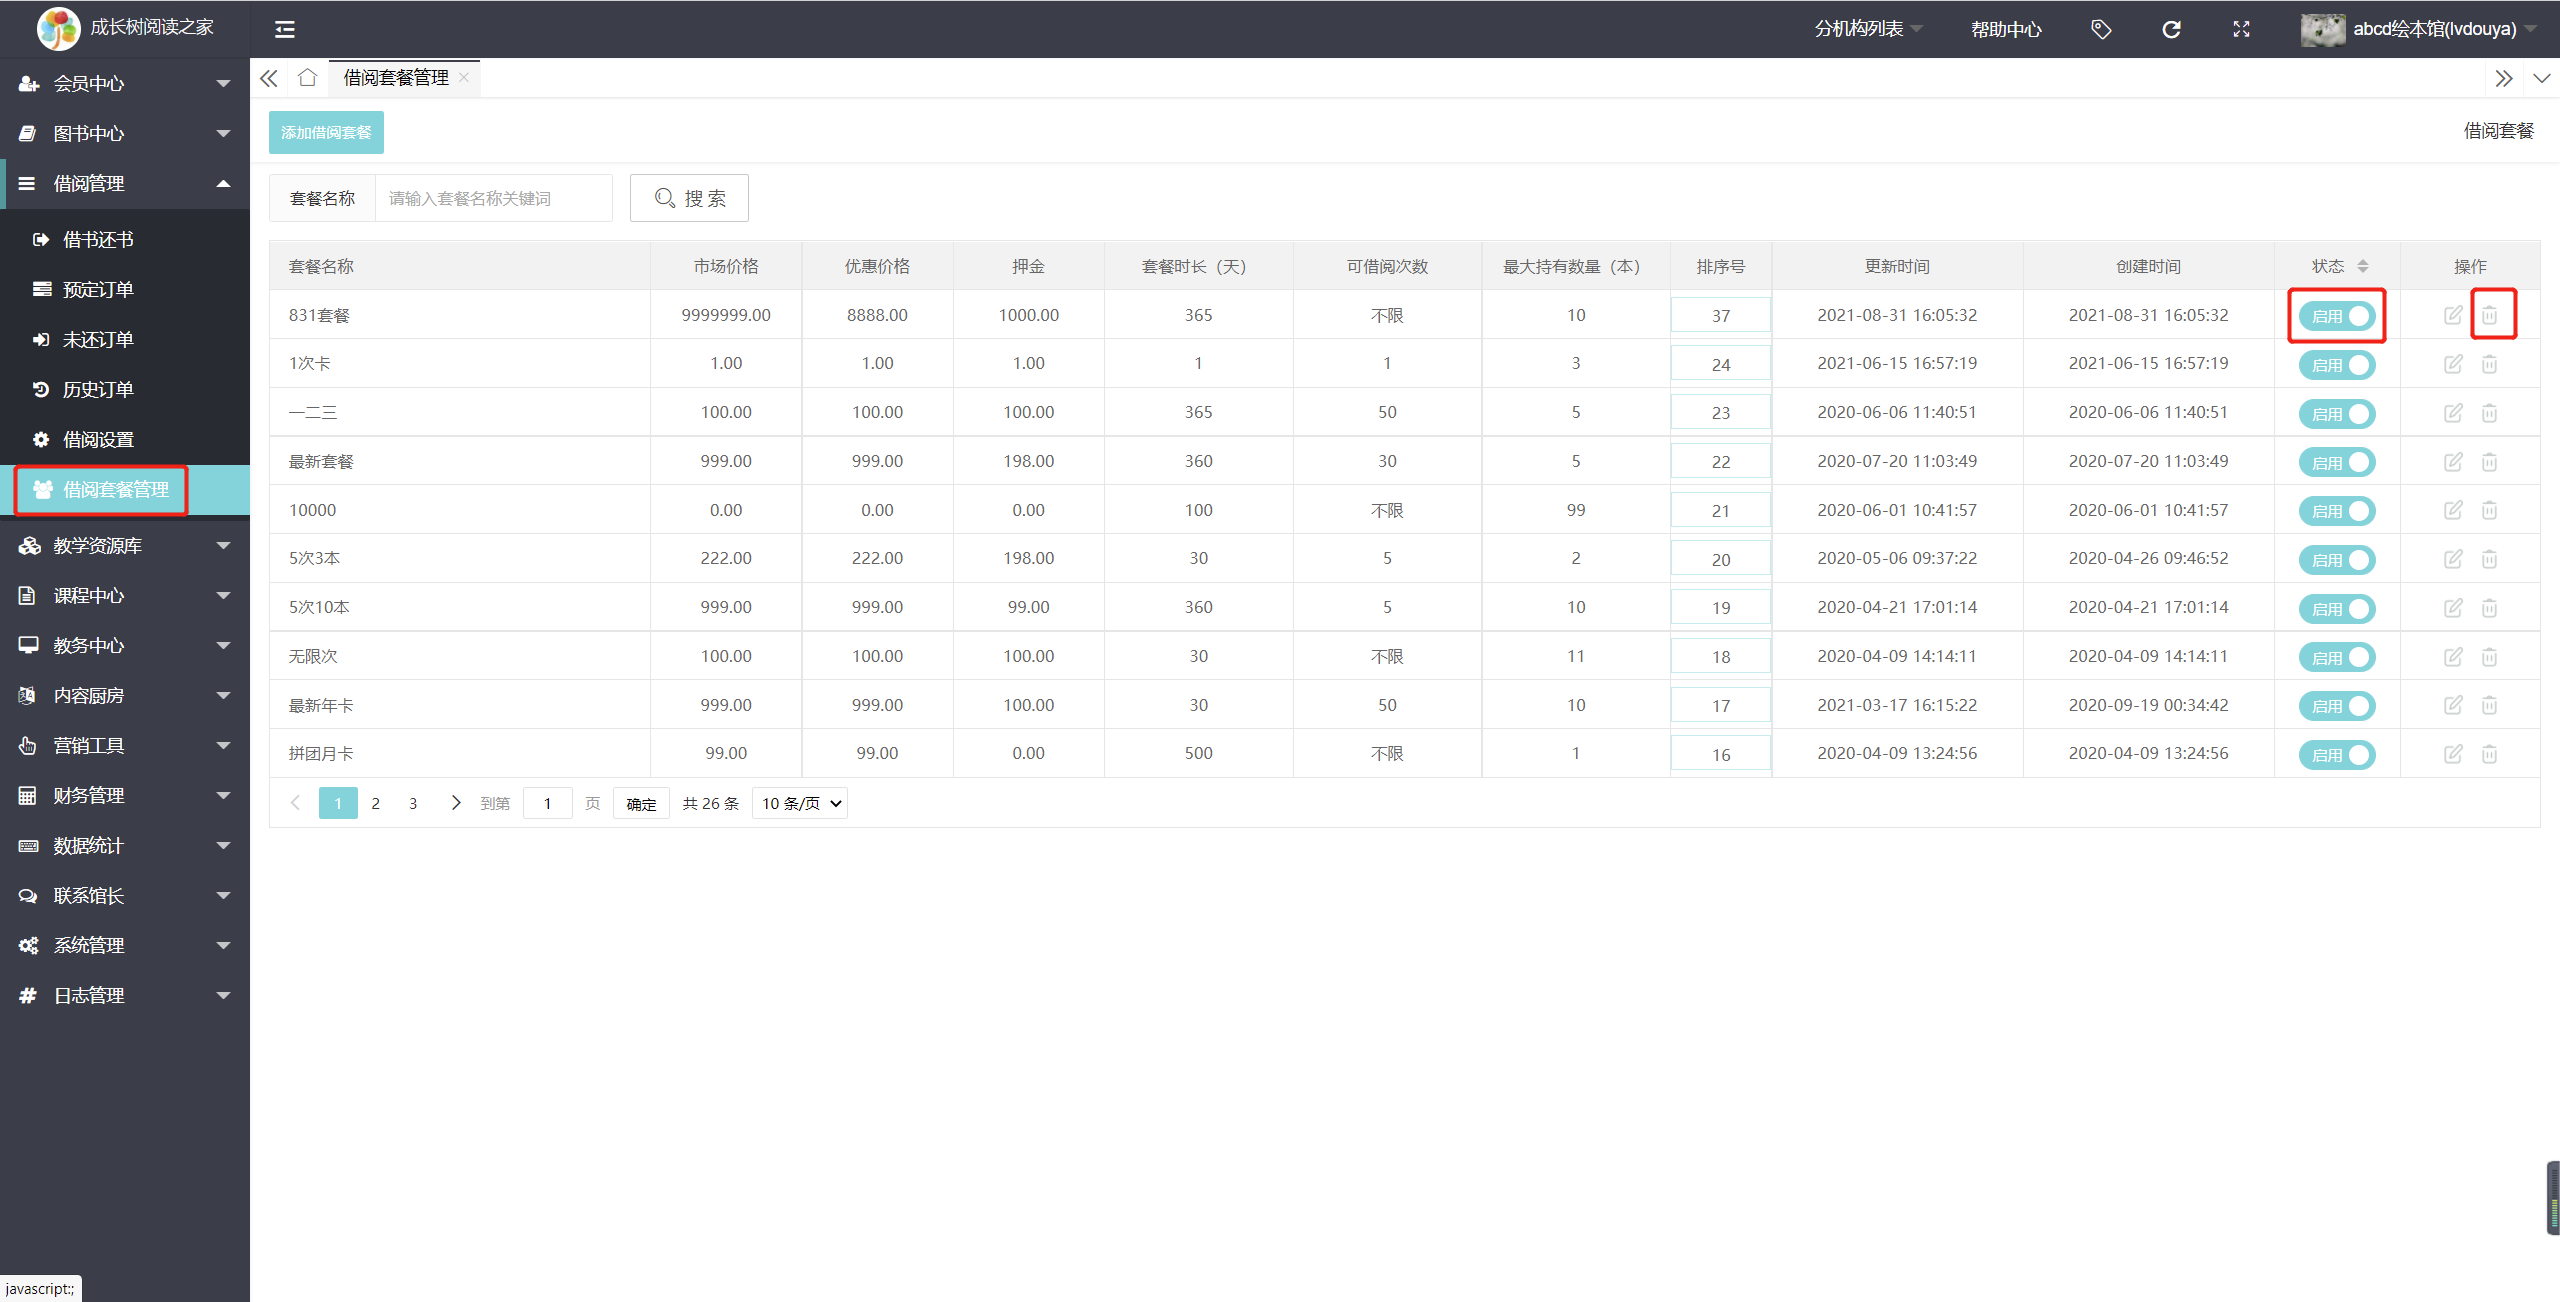
Task: Click 确定 to jump to page
Action: coord(641,804)
